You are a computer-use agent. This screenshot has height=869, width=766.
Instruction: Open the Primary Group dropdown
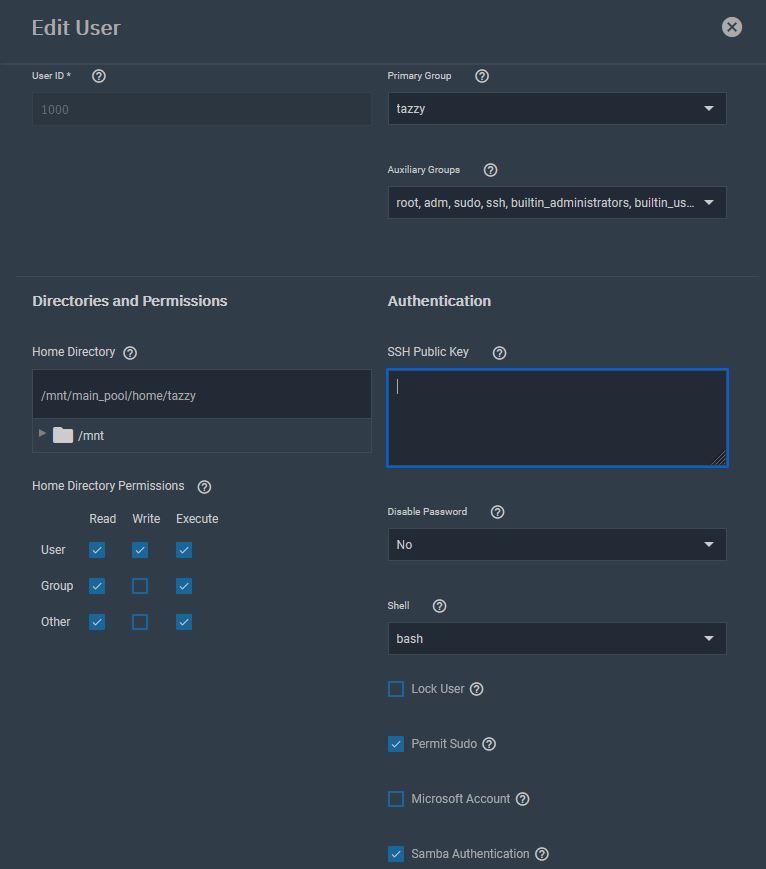pyautogui.click(x=556, y=109)
